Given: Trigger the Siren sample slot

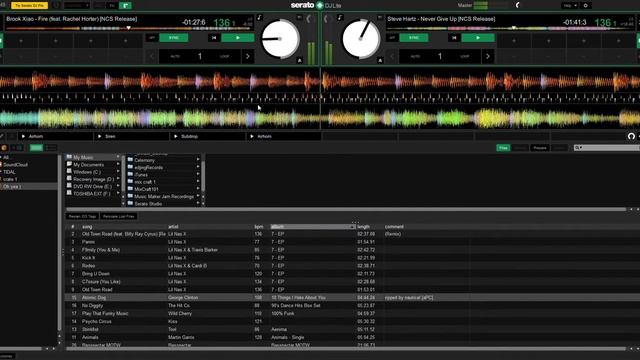Looking at the screenshot, I should tap(131, 136).
